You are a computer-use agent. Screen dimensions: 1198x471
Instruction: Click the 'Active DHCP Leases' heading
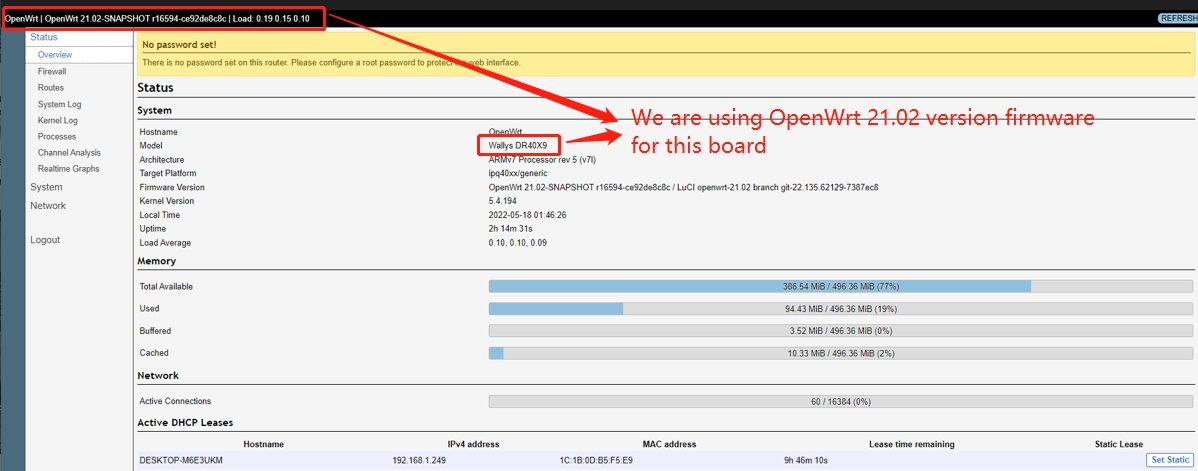(185, 422)
